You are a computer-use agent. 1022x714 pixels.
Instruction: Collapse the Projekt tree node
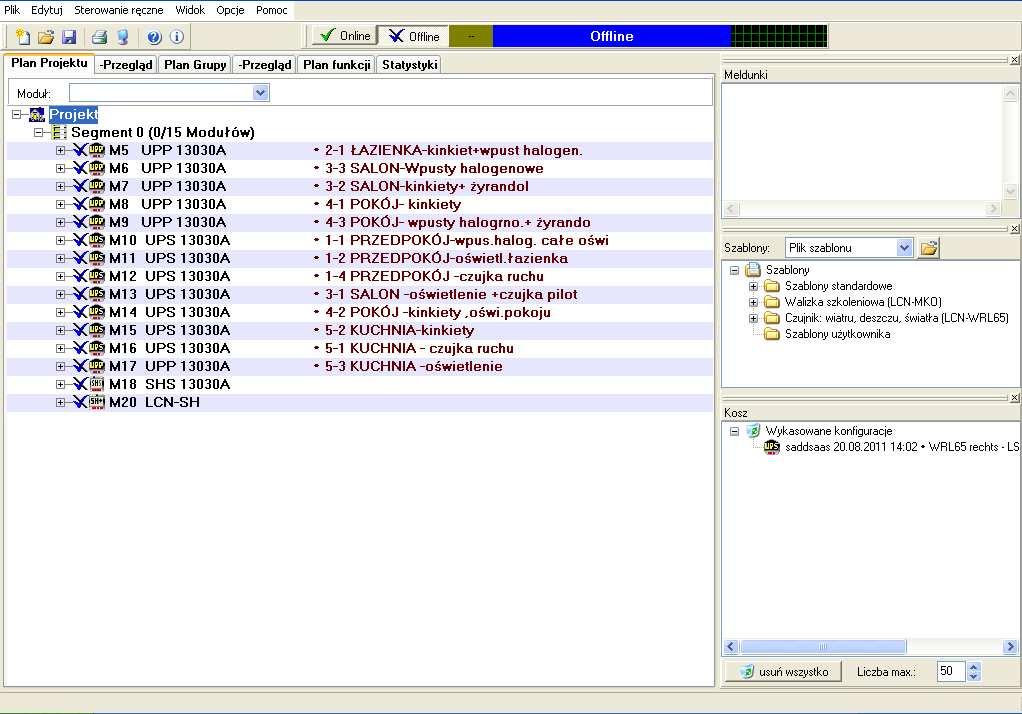coord(17,115)
